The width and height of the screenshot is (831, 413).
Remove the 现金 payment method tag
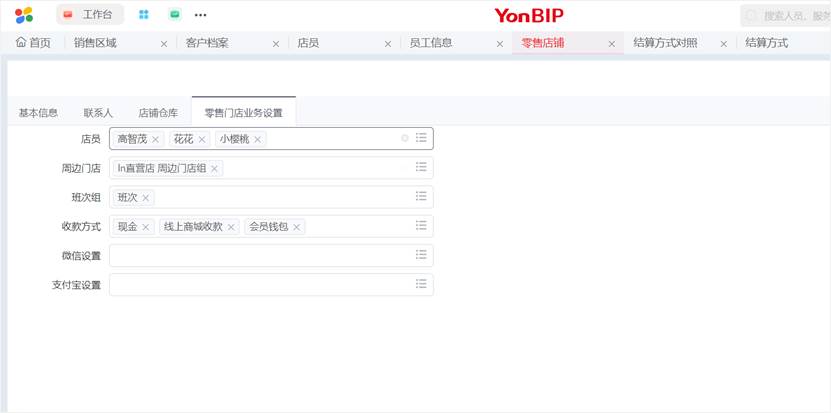point(146,228)
